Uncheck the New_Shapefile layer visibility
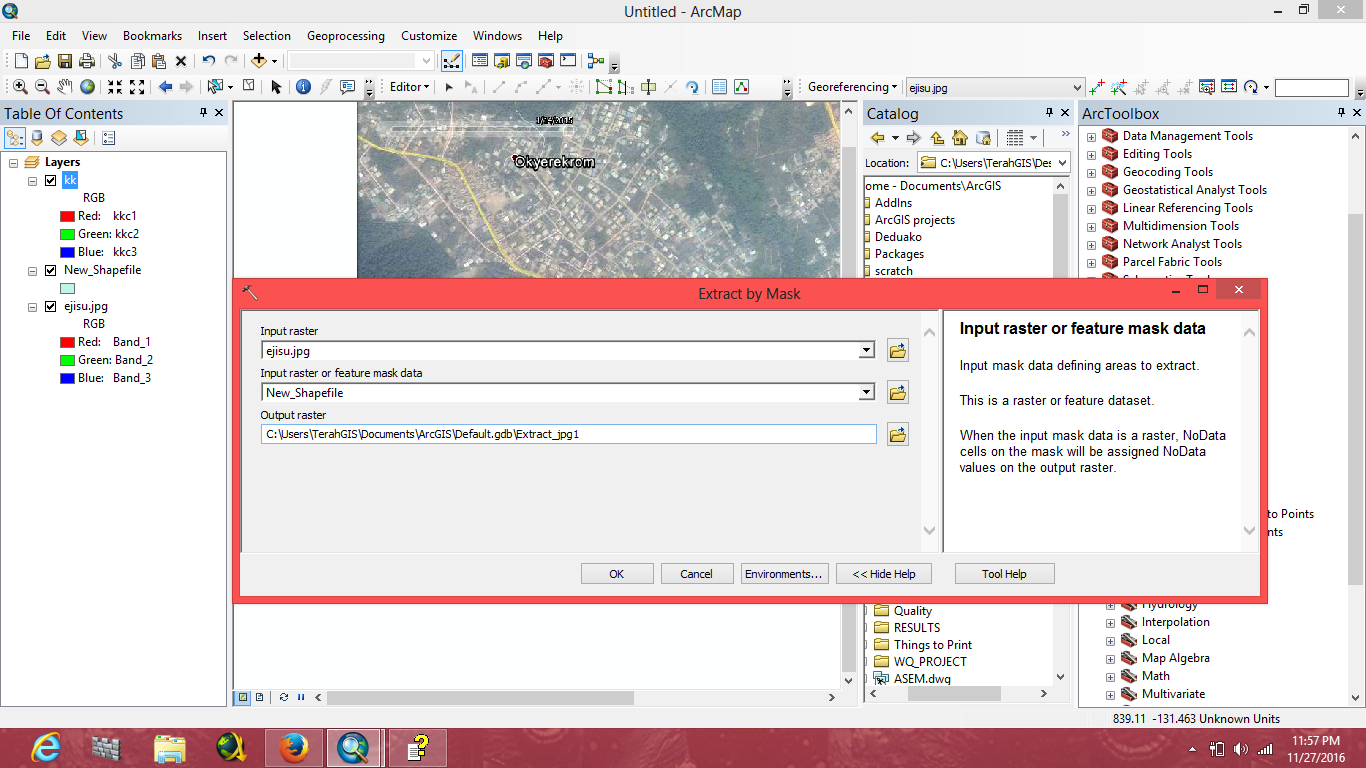1366x768 pixels. point(51,271)
